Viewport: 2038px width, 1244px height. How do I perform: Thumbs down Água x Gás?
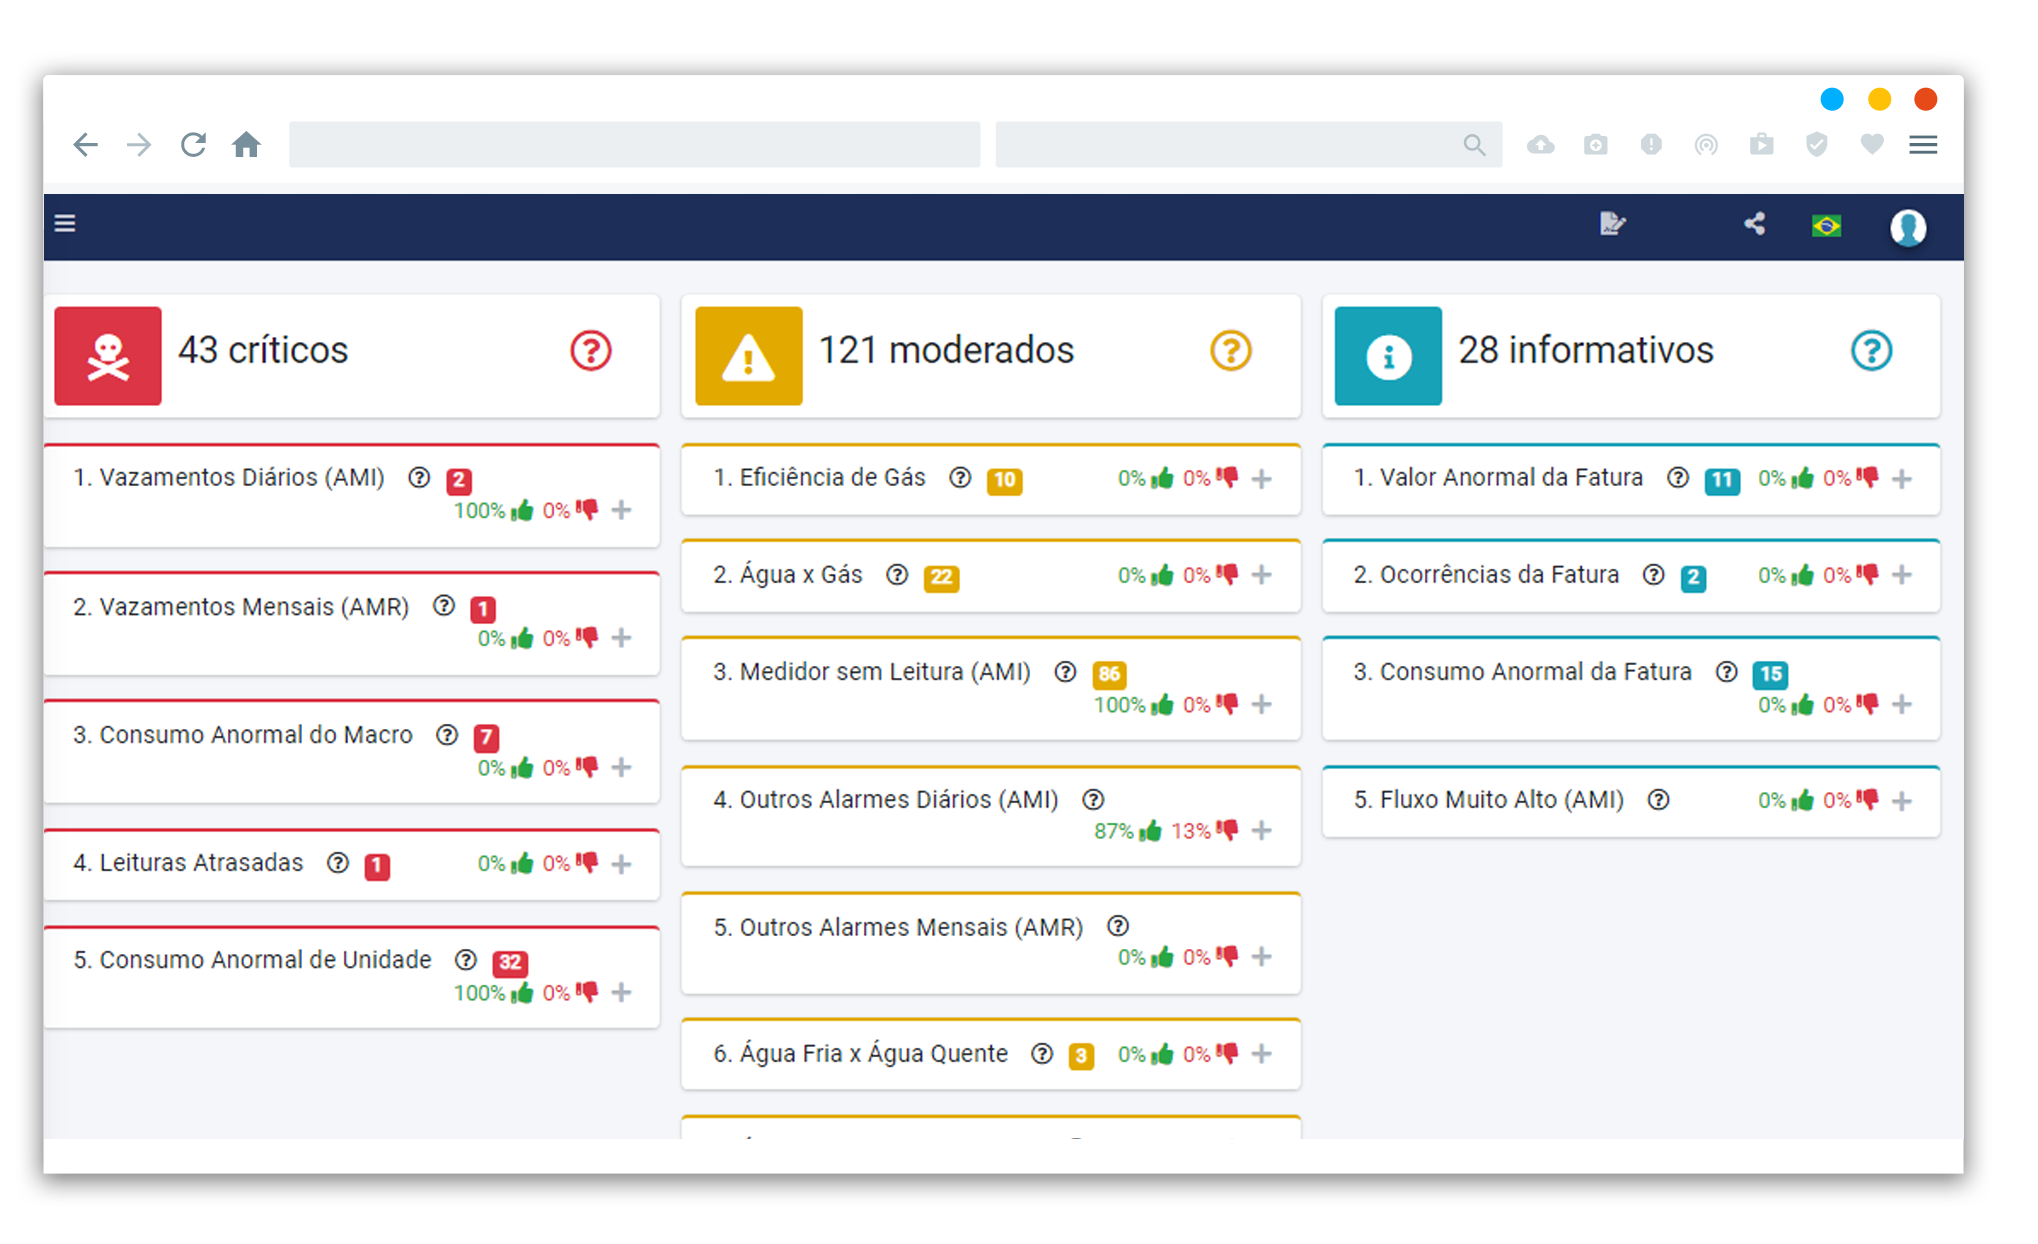coord(1227,575)
